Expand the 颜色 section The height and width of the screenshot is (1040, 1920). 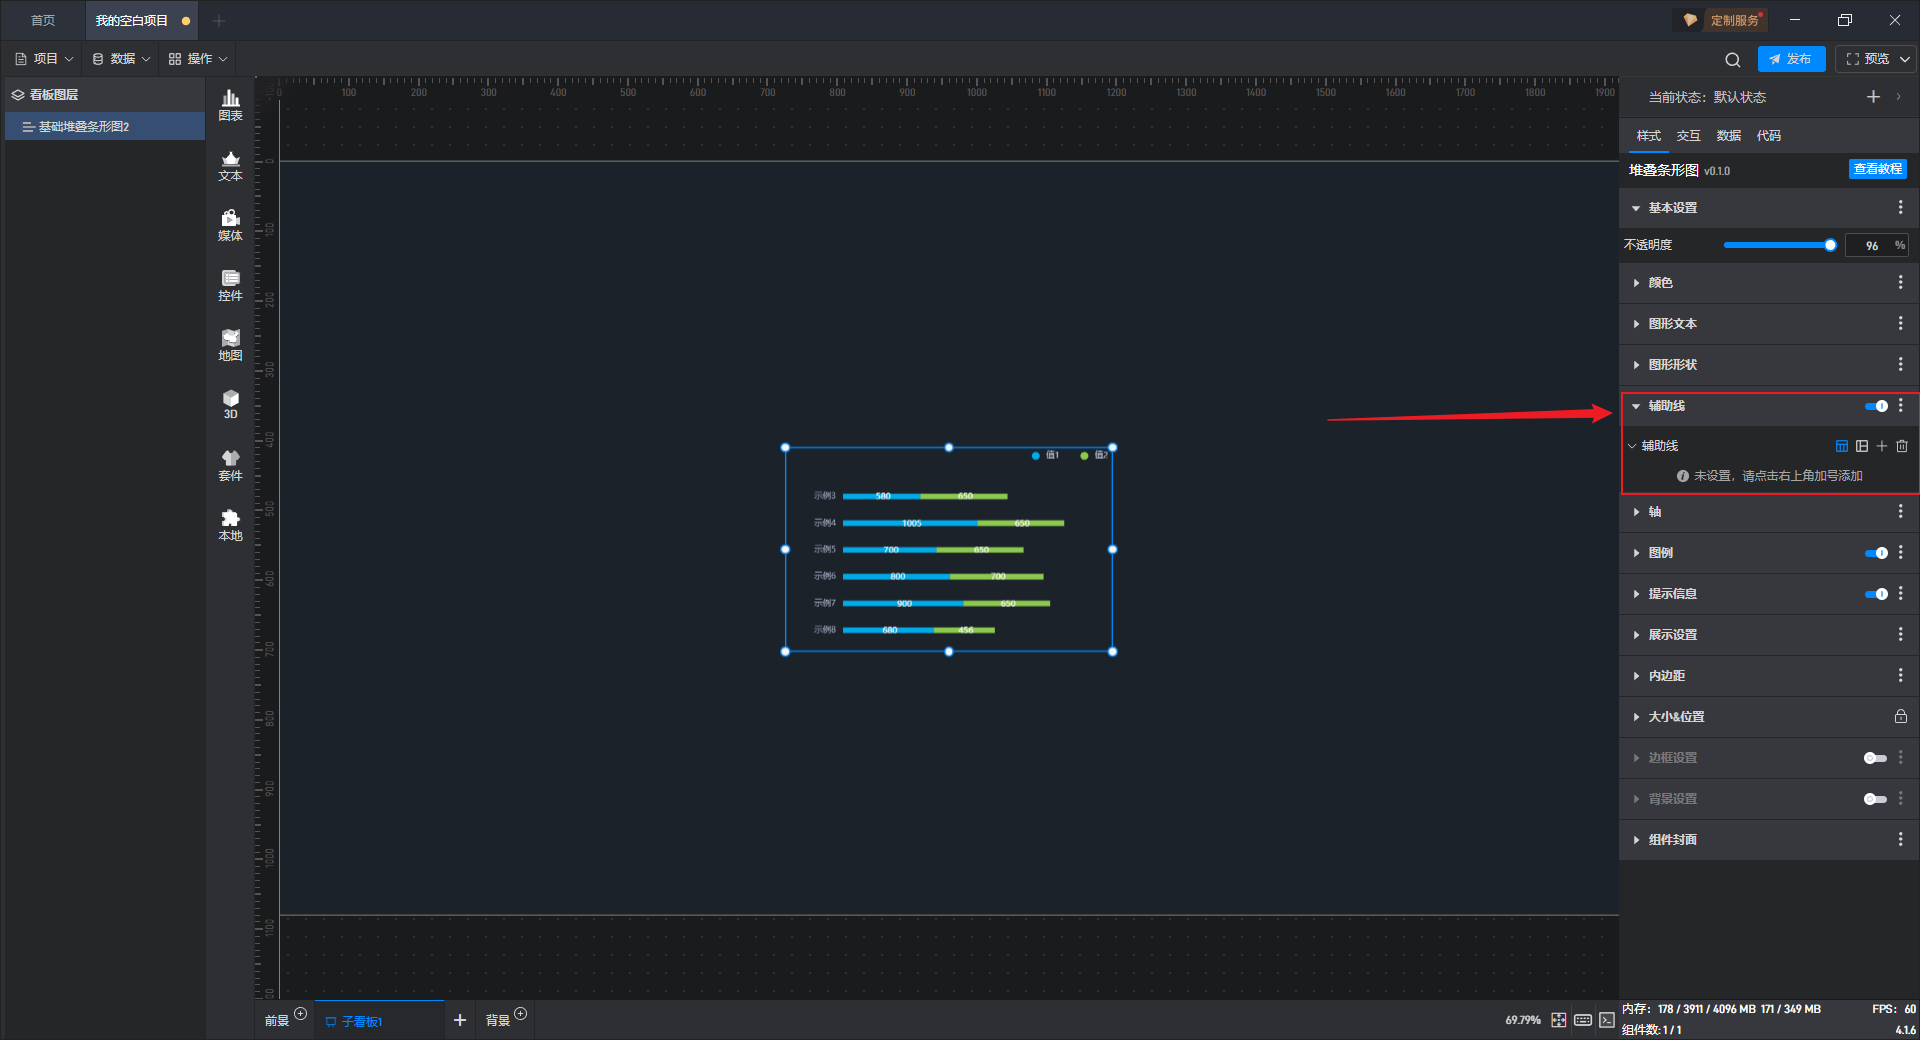(x=1636, y=283)
